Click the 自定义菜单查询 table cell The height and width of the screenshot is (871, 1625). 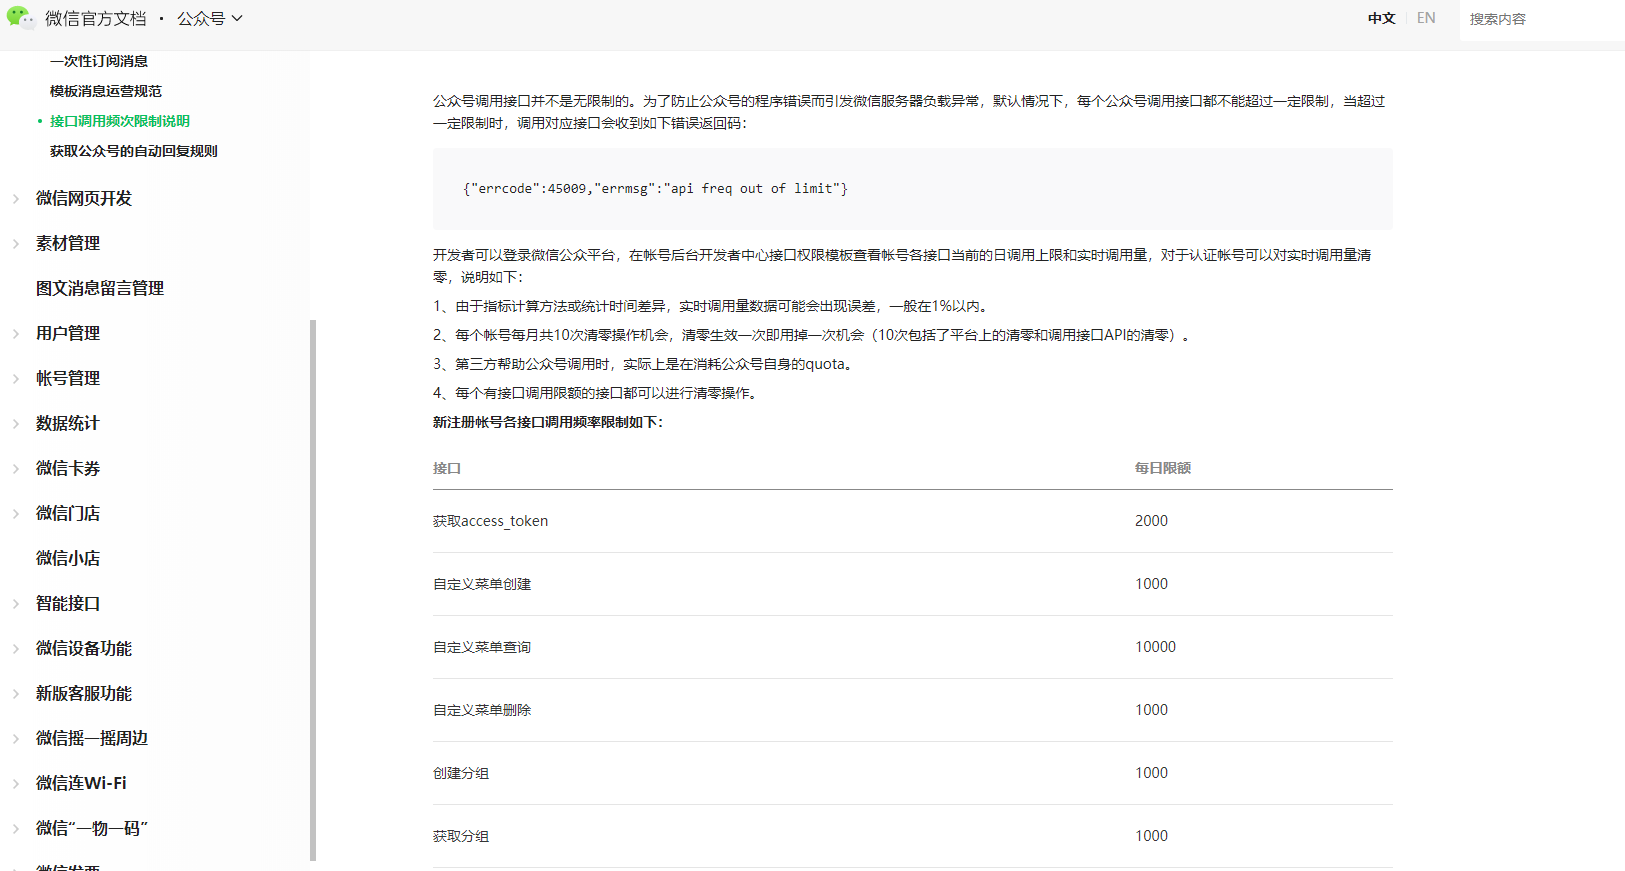pyautogui.click(x=482, y=647)
